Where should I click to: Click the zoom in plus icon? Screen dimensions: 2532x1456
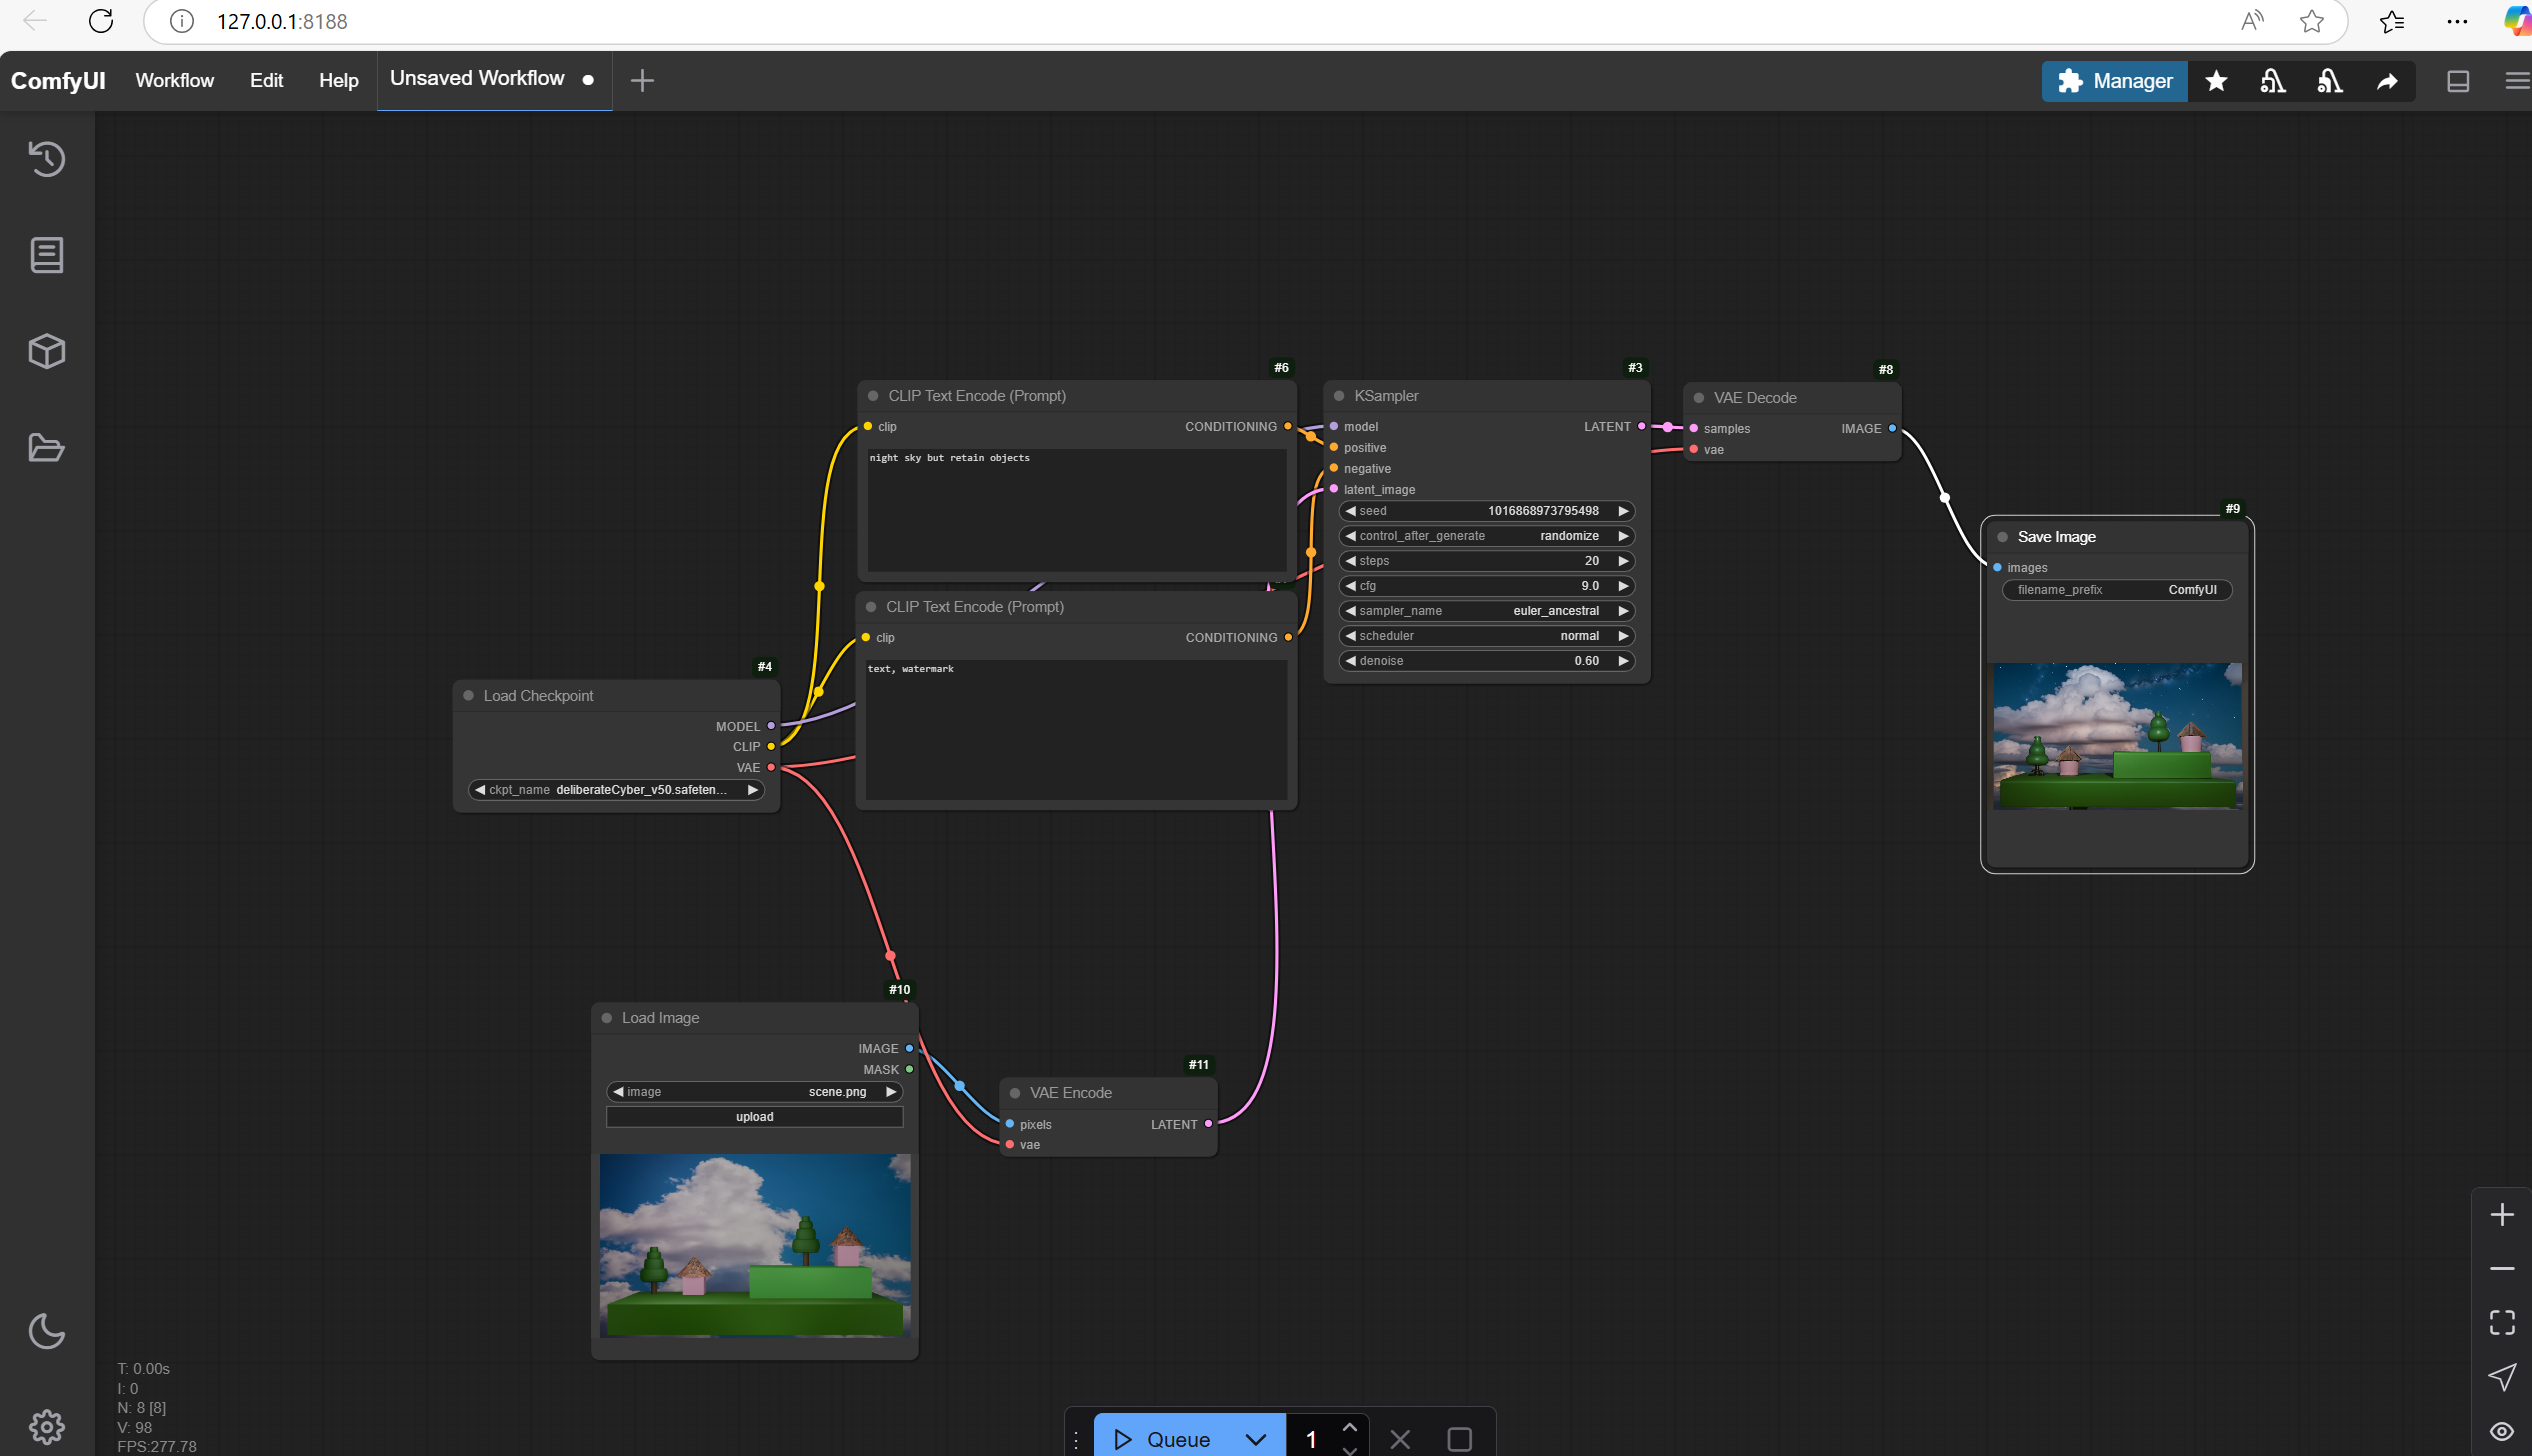[2501, 1214]
